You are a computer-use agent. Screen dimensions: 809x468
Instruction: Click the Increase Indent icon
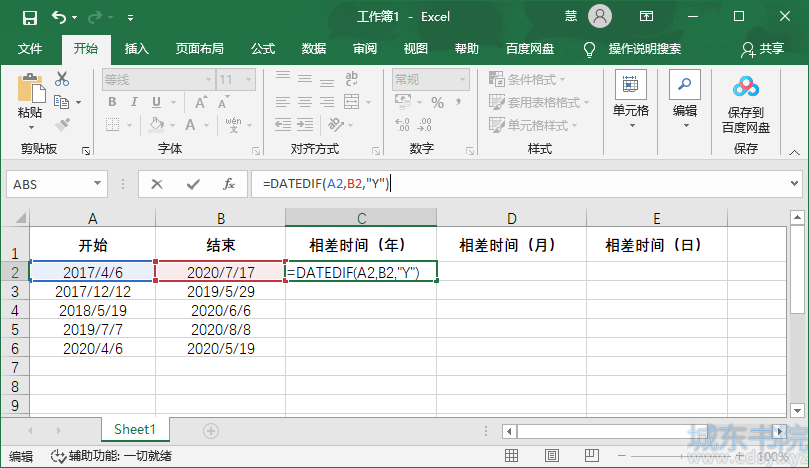[305, 124]
